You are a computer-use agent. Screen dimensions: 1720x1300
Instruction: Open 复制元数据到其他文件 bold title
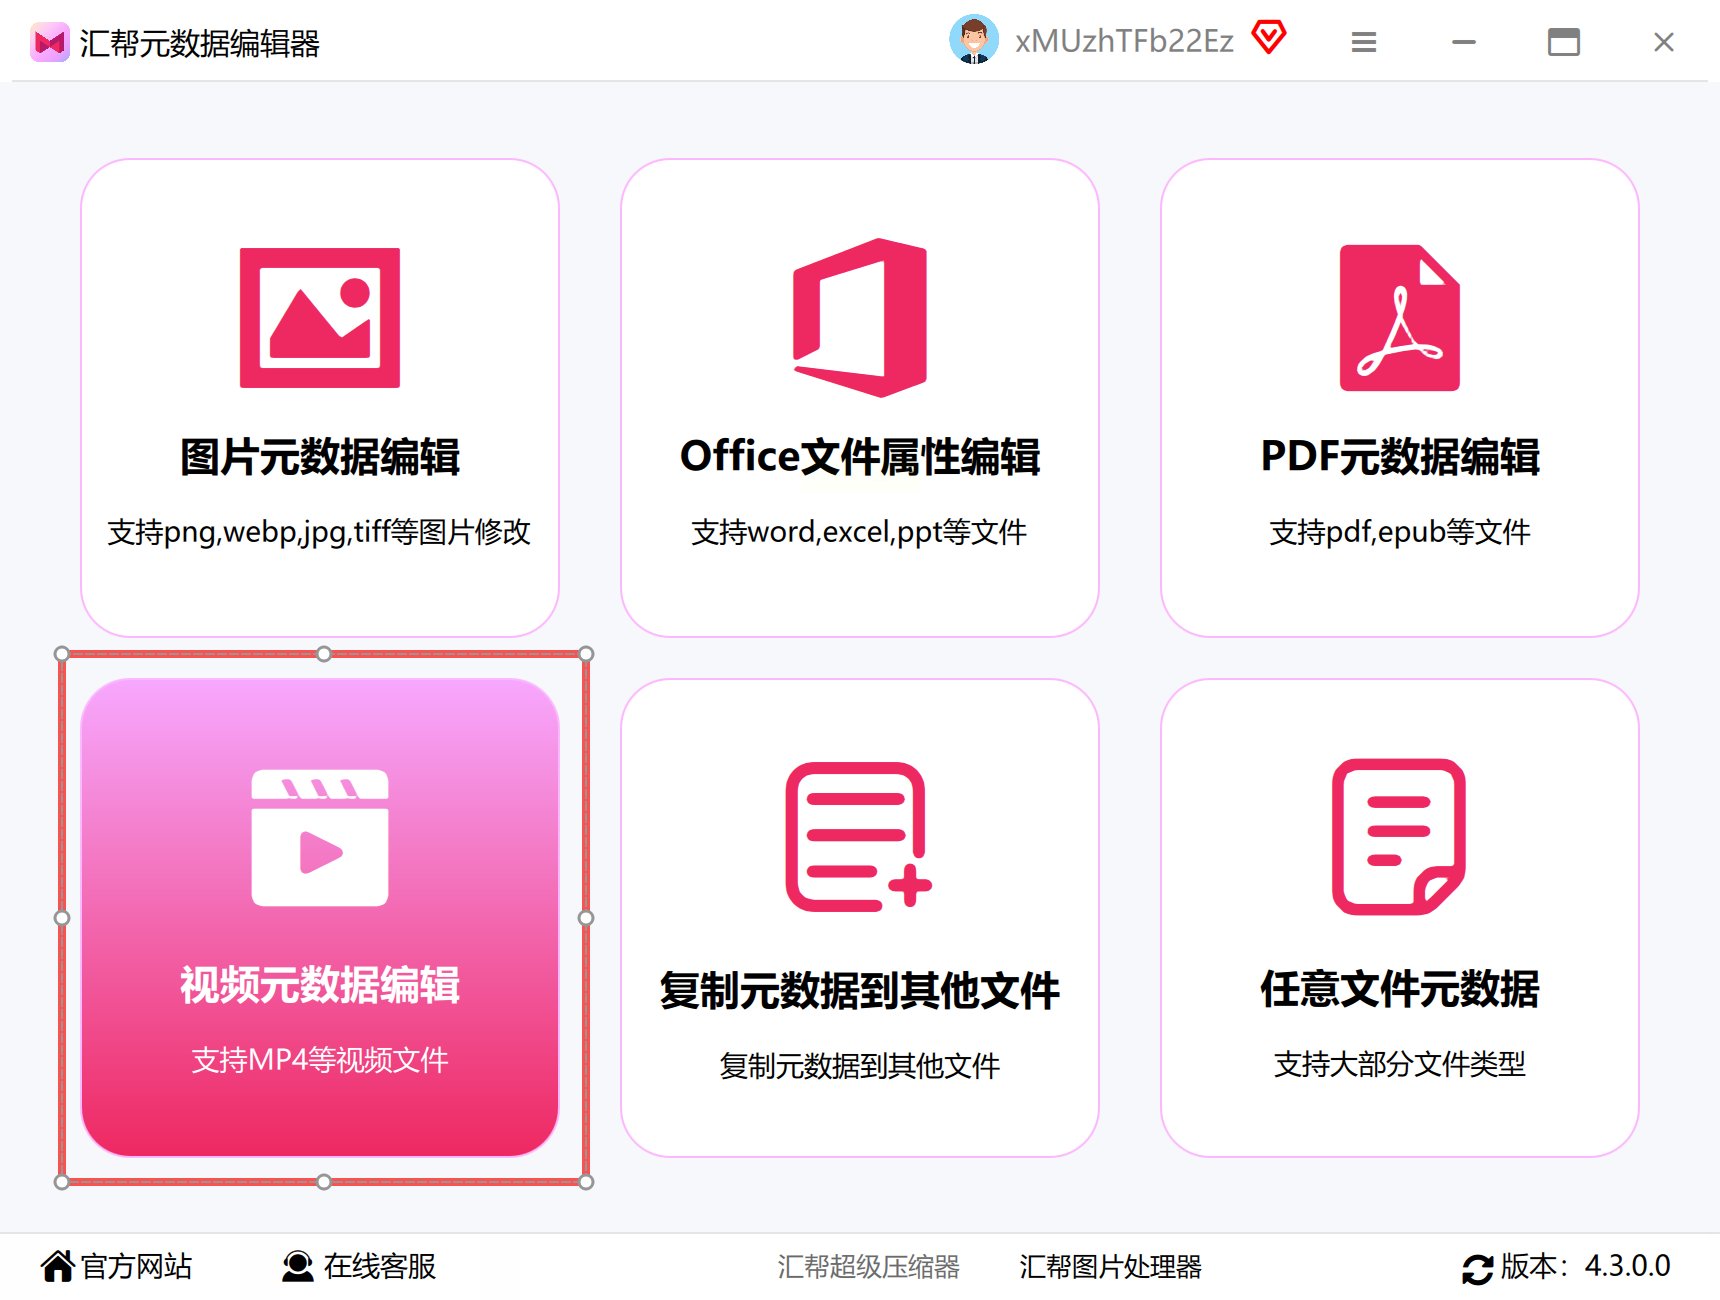(x=860, y=990)
